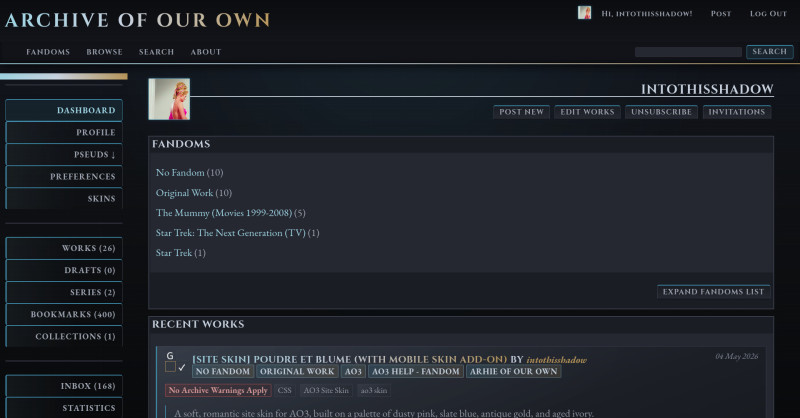The image size is (800, 418).
Task: Open the large profile picture thumbnail
Action: pos(169,99)
